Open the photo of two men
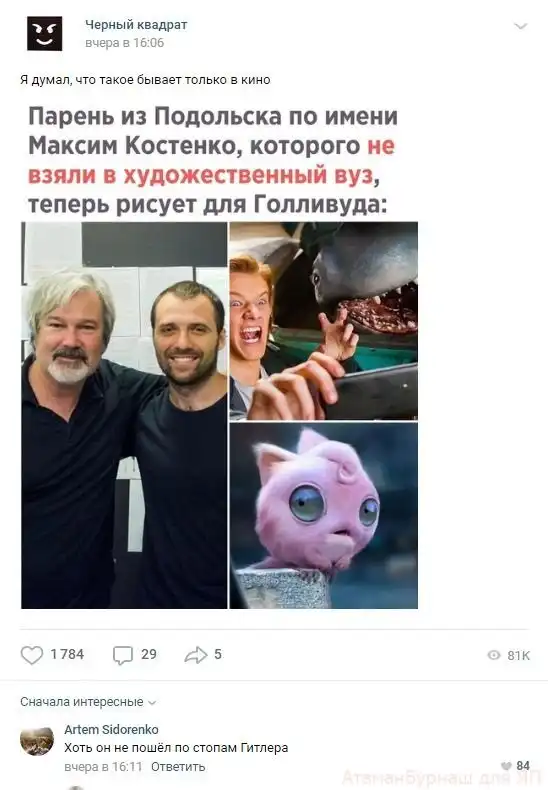548x790 pixels. tap(124, 415)
